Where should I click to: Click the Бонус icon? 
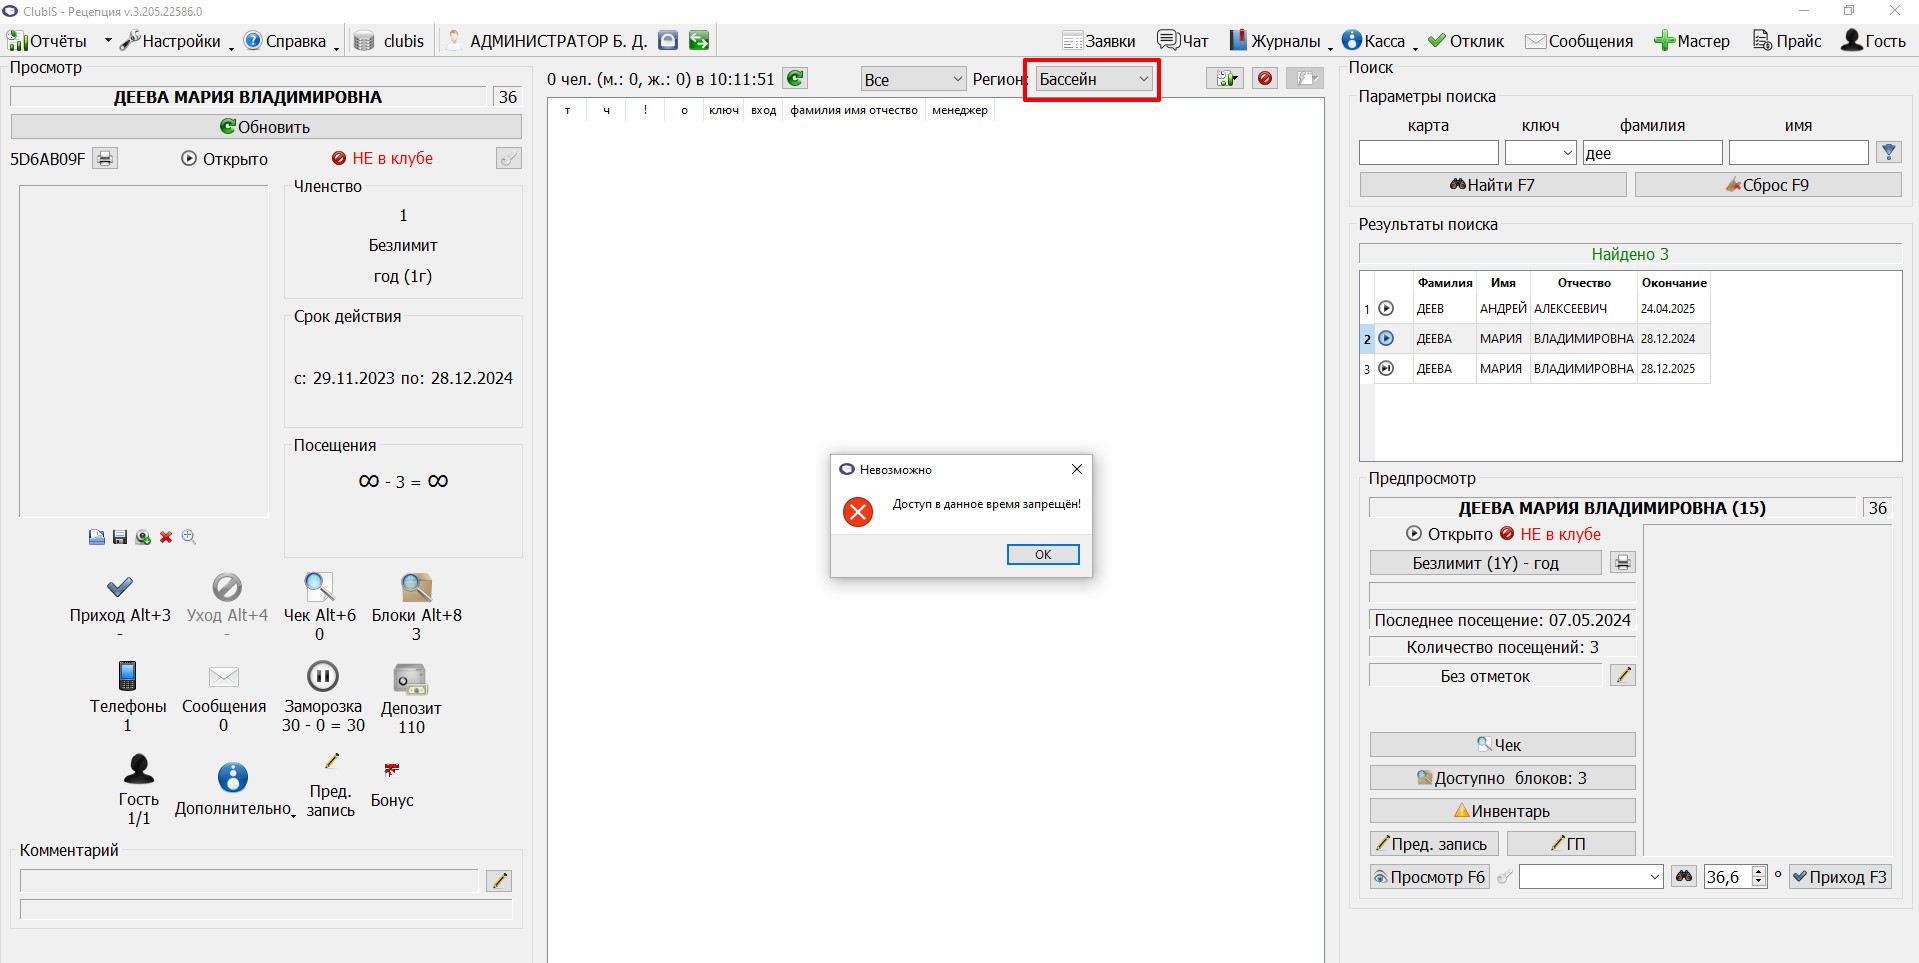(x=391, y=770)
